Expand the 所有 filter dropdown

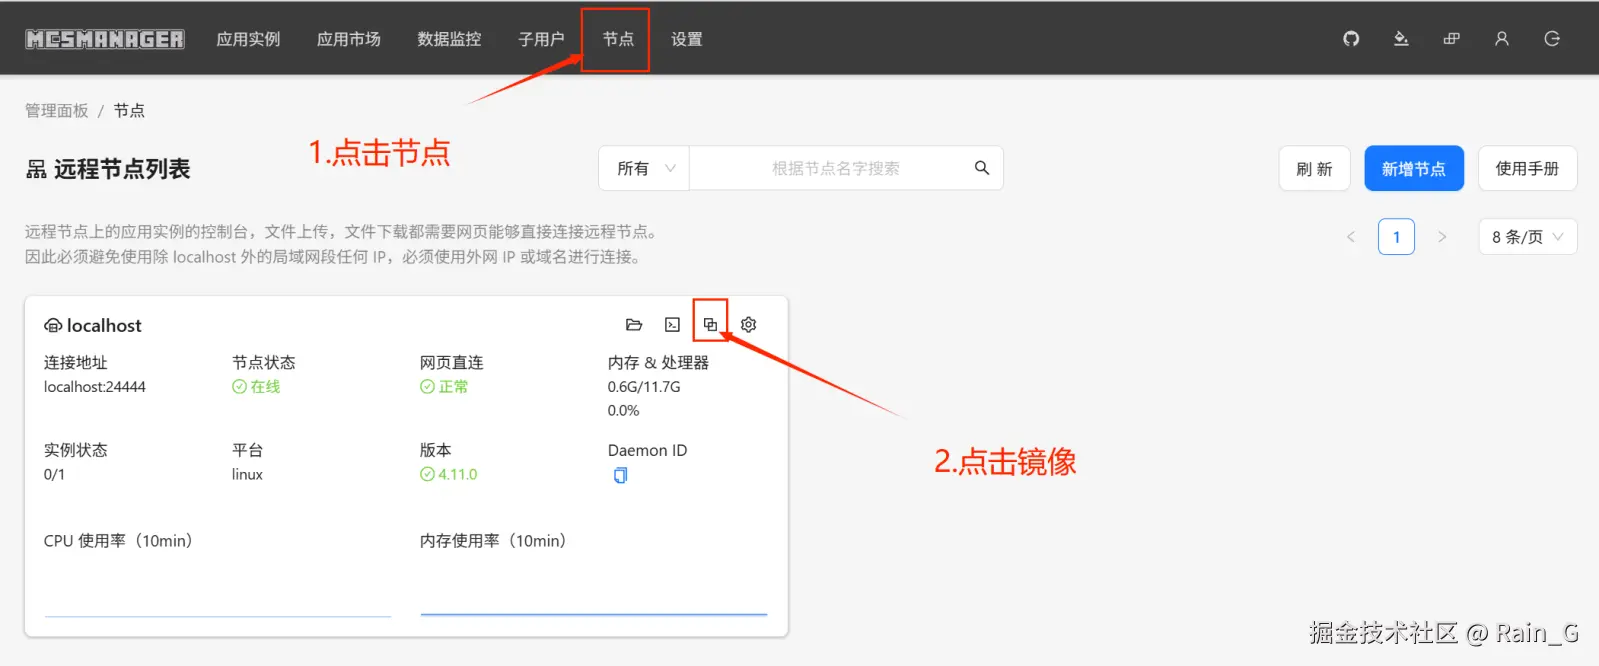click(645, 168)
